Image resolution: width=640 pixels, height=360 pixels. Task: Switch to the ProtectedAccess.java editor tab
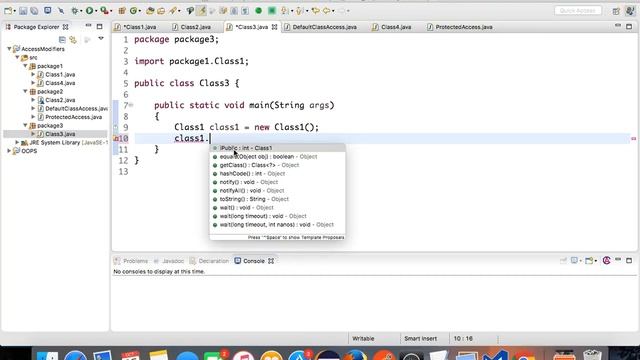click(x=463, y=27)
